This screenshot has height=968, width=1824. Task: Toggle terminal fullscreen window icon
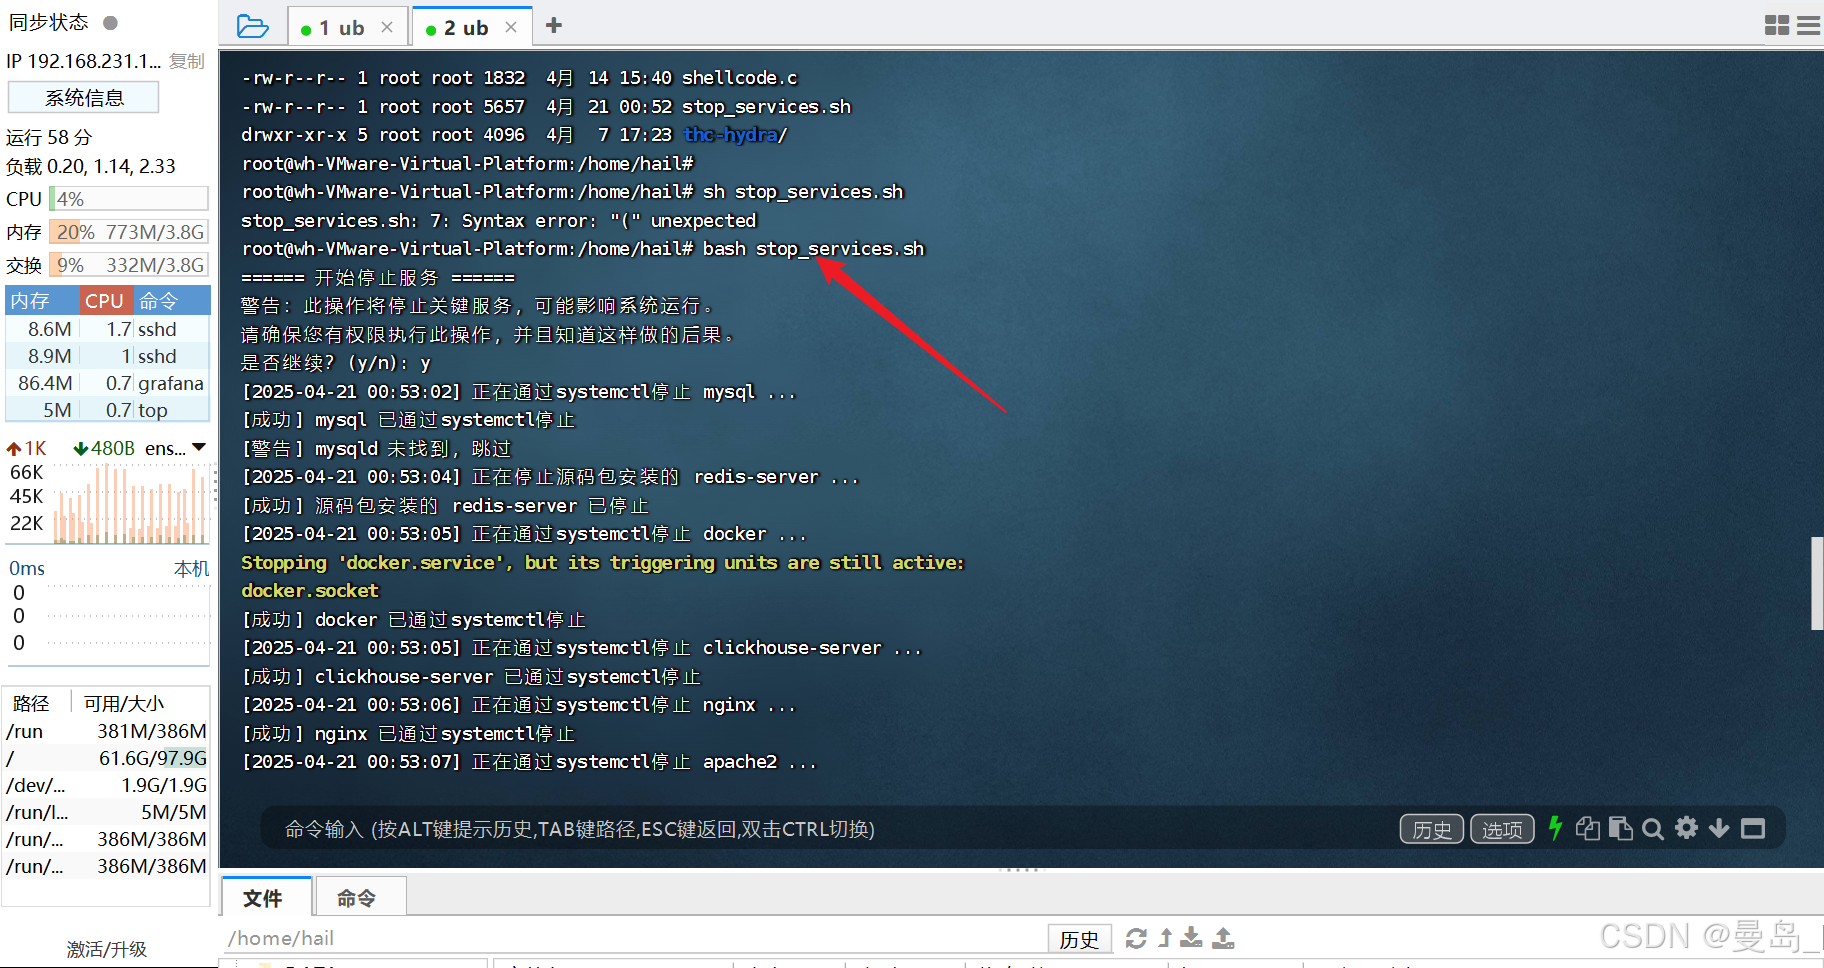pyautogui.click(x=1753, y=828)
